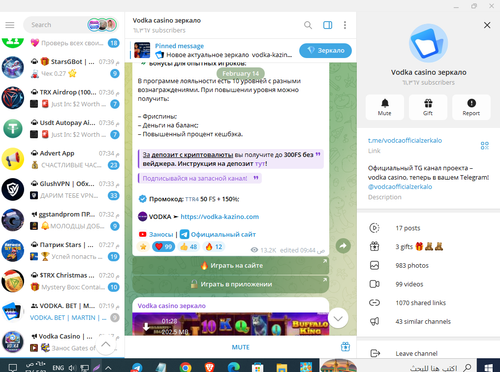
Task: Toggle the right info side panel
Action: 327,25
